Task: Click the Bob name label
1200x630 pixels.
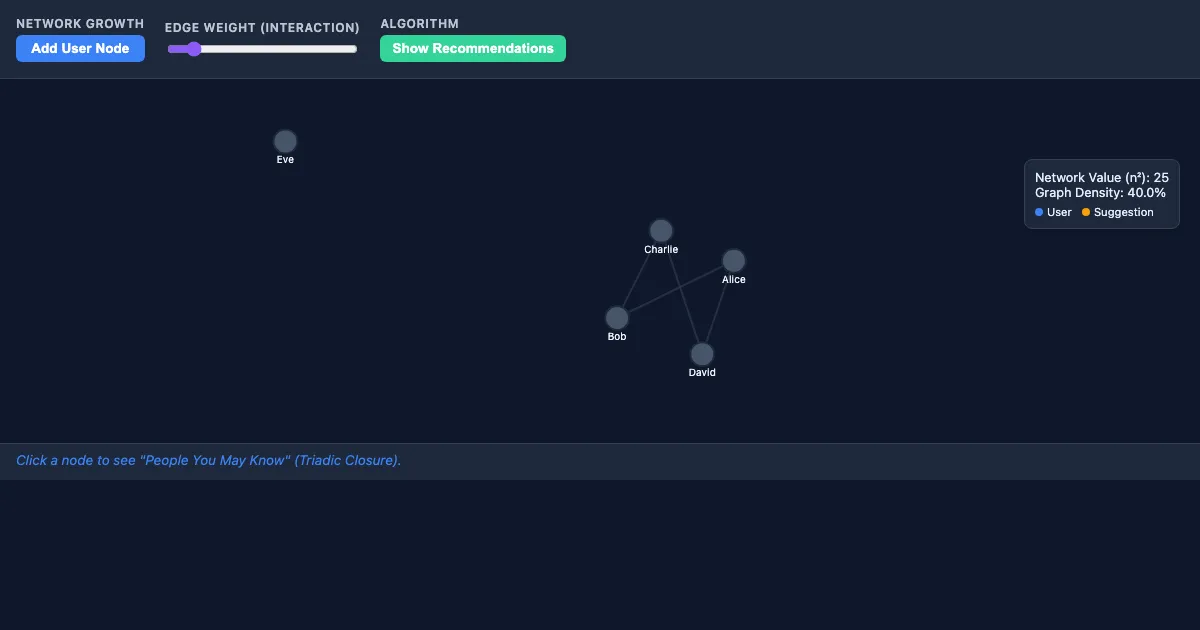Action: 617,337
